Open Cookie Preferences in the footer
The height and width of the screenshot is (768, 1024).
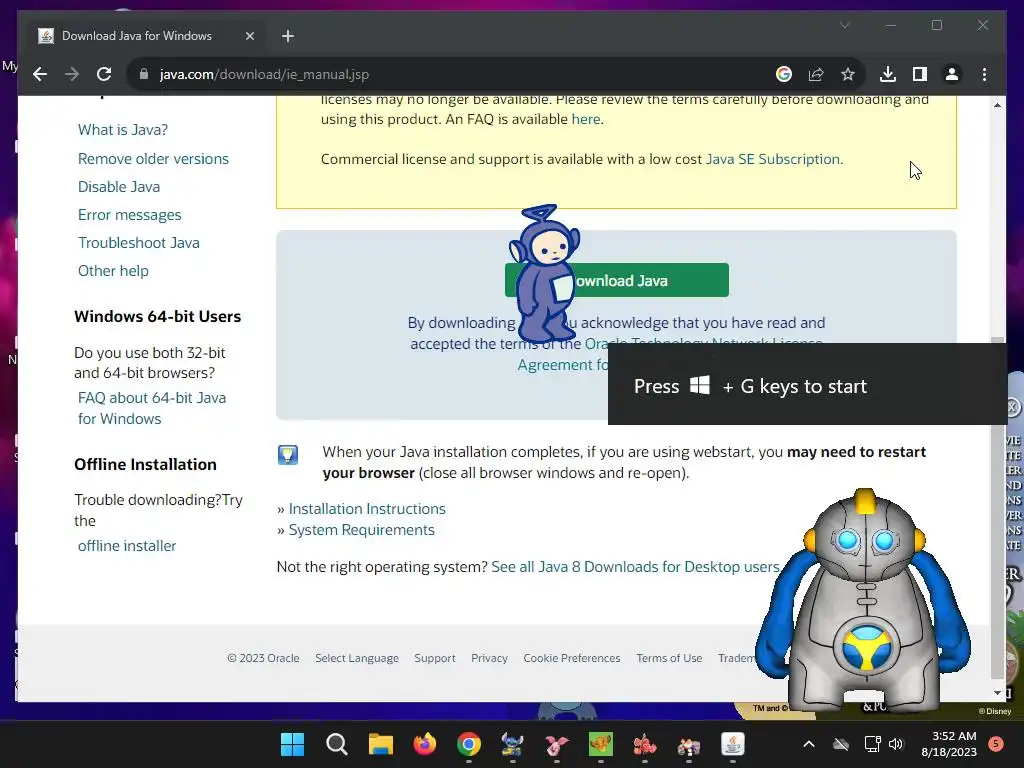click(x=571, y=658)
